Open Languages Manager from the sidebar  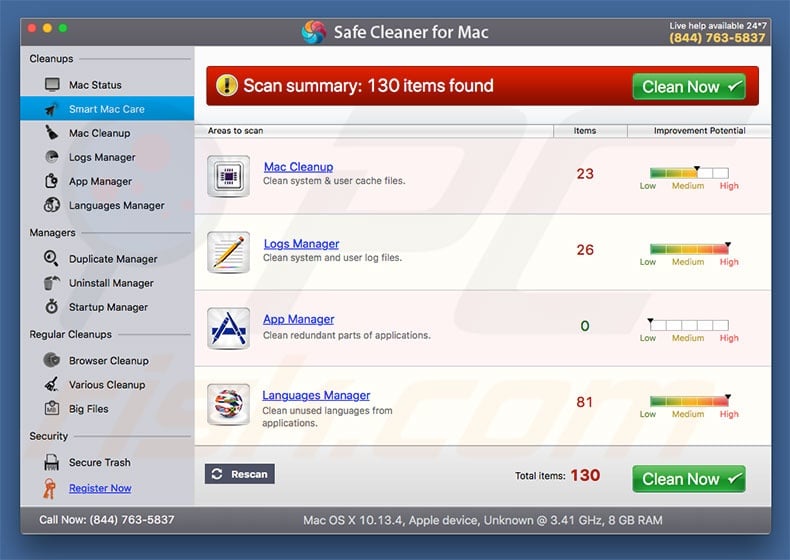point(107,205)
